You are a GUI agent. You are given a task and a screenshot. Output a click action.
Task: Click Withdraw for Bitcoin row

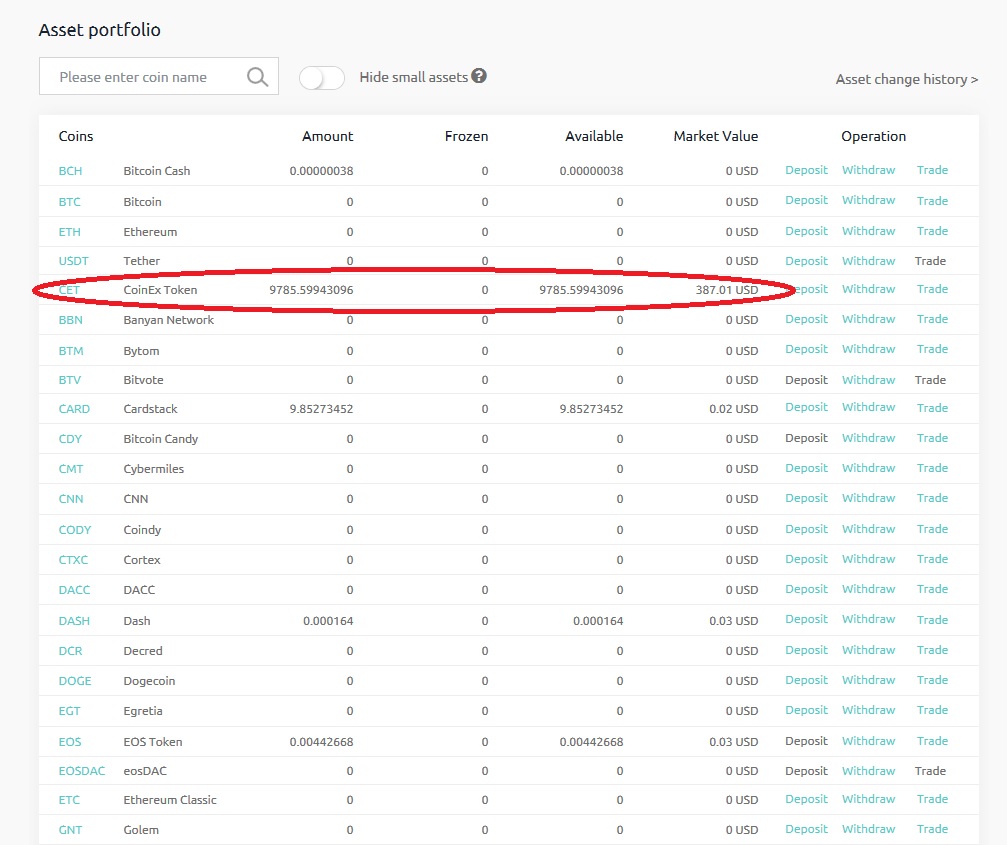[x=868, y=200]
